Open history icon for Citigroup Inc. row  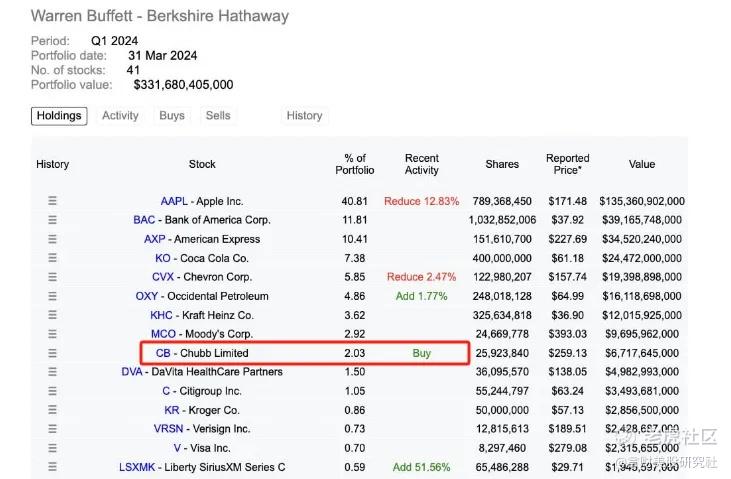pyautogui.click(x=52, y=391)
